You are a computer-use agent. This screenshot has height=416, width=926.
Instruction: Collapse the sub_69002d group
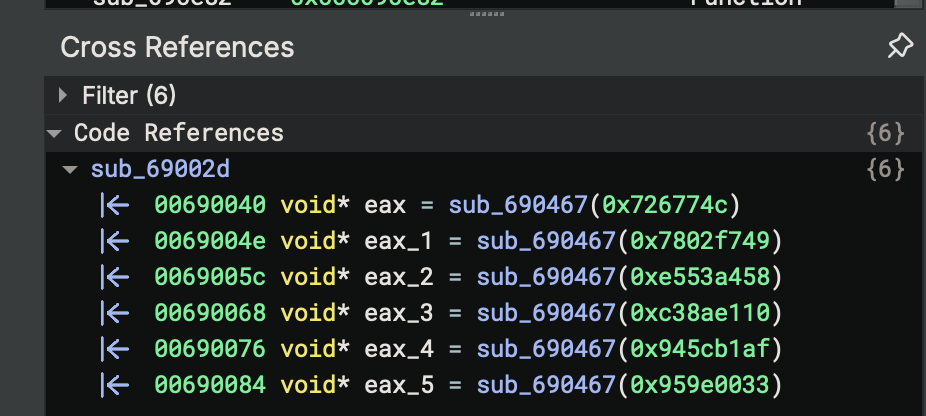tap(70, 170)
